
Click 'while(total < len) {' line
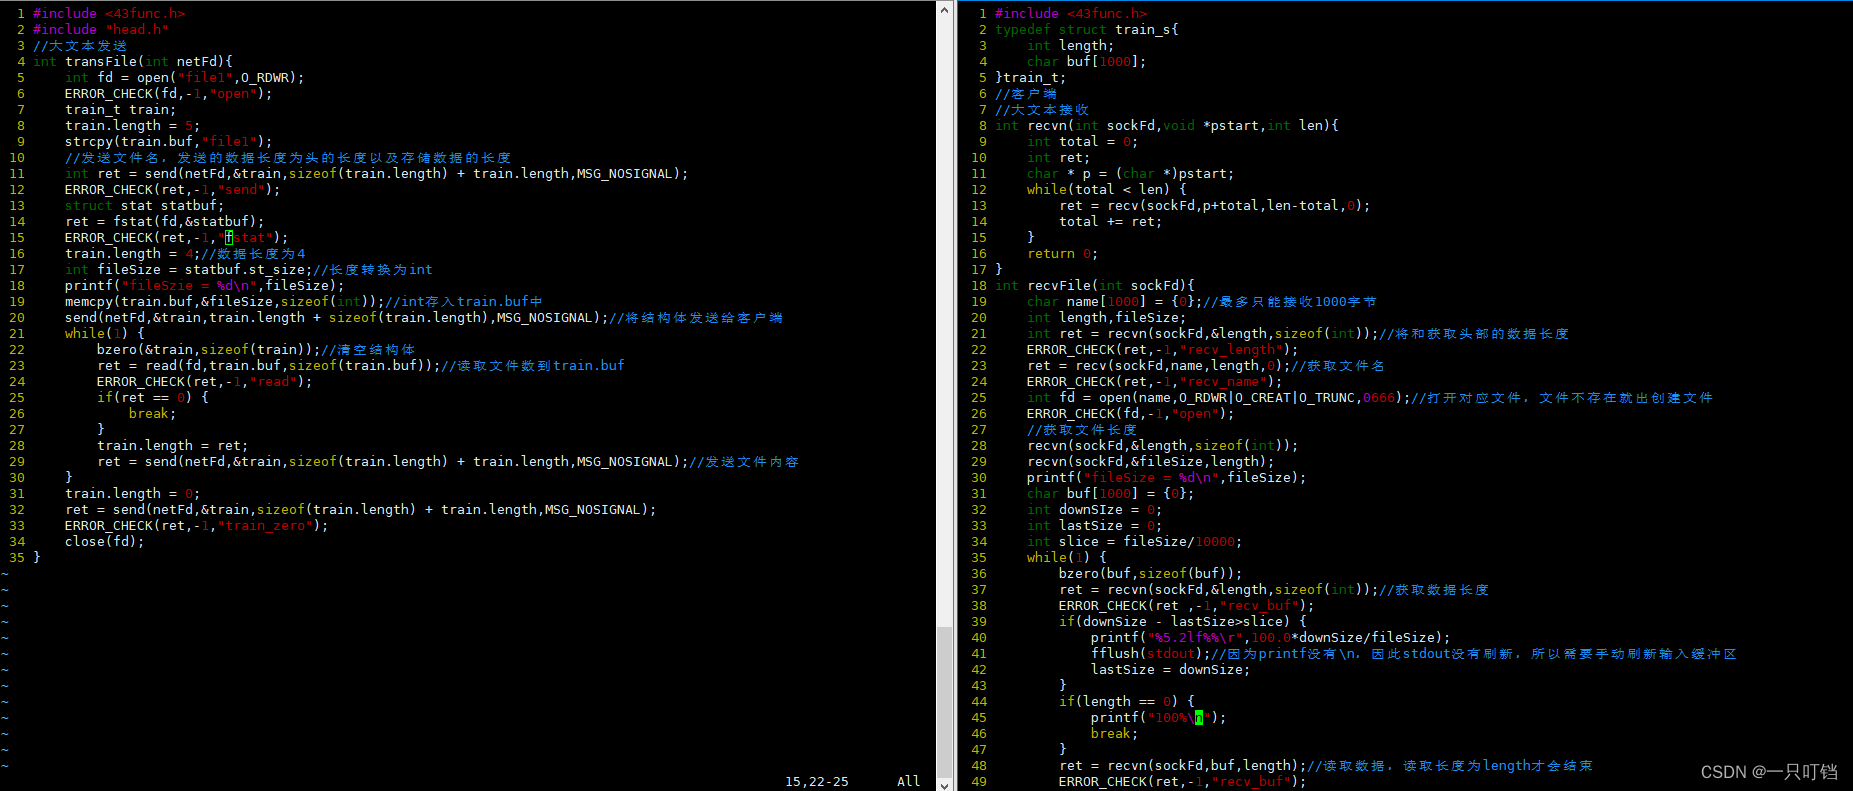[1107, 190]
